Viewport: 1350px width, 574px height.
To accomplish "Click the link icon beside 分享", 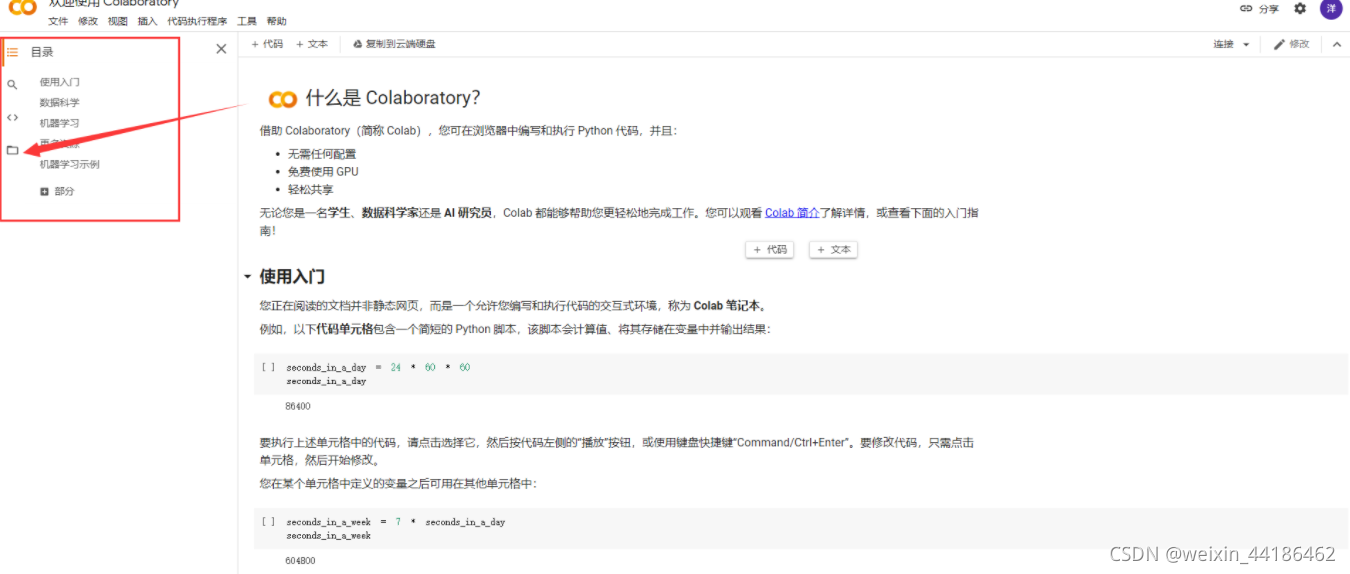I will point(1246,8).
